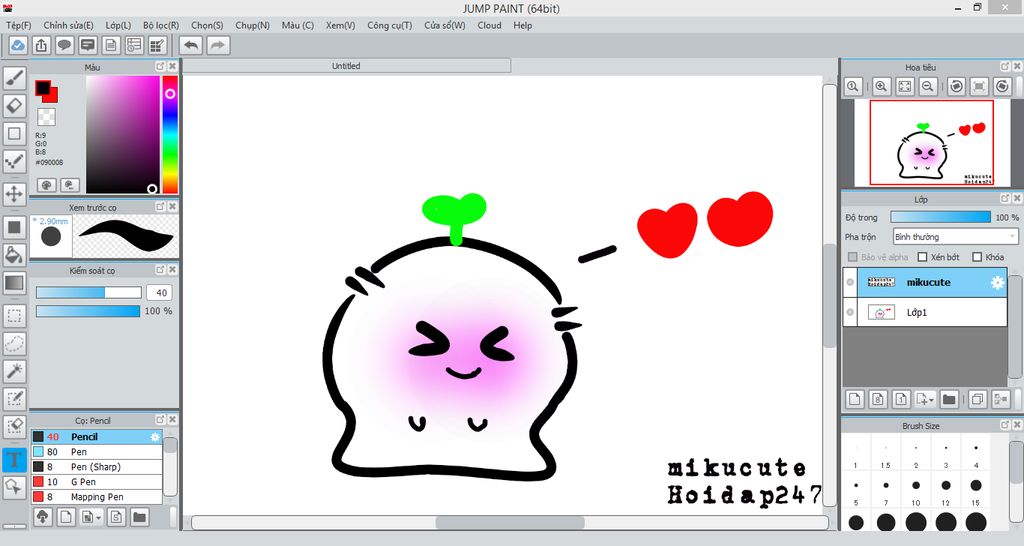Click the brush size value field 40
Screen dimensions: 1024x546
[161, 293]
